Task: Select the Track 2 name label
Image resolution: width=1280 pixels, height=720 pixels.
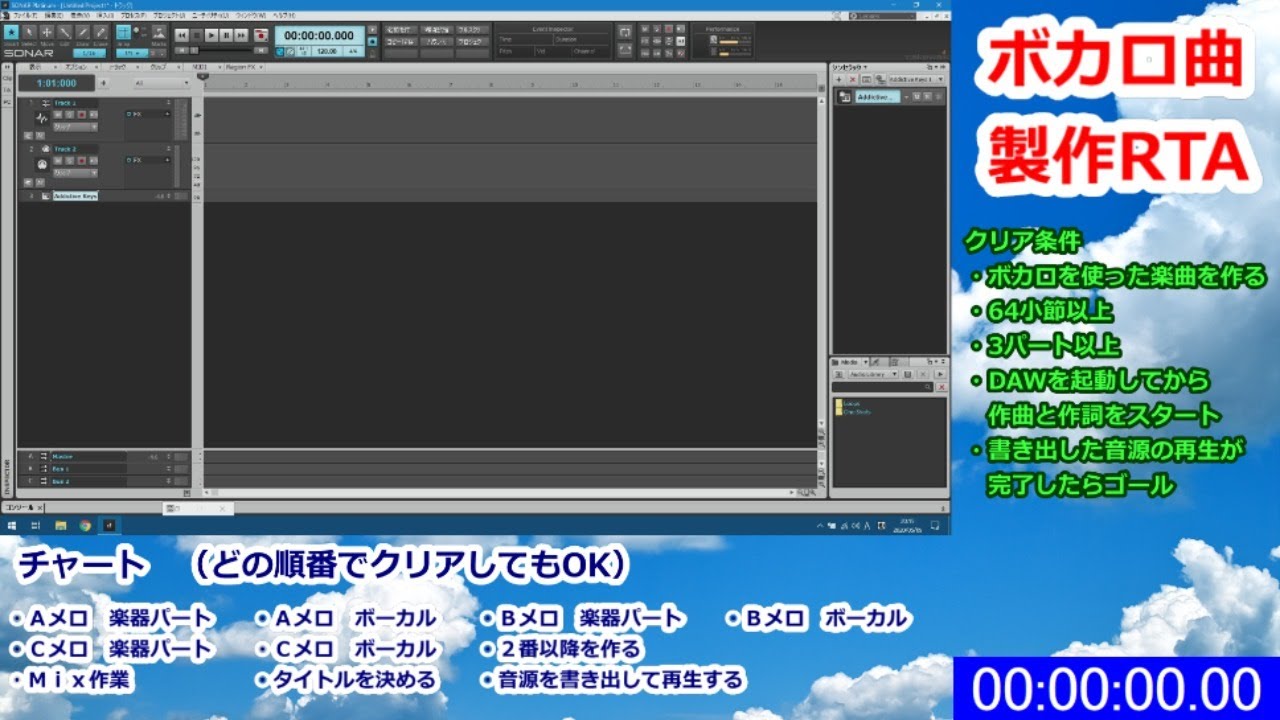Action: point(75,149)
